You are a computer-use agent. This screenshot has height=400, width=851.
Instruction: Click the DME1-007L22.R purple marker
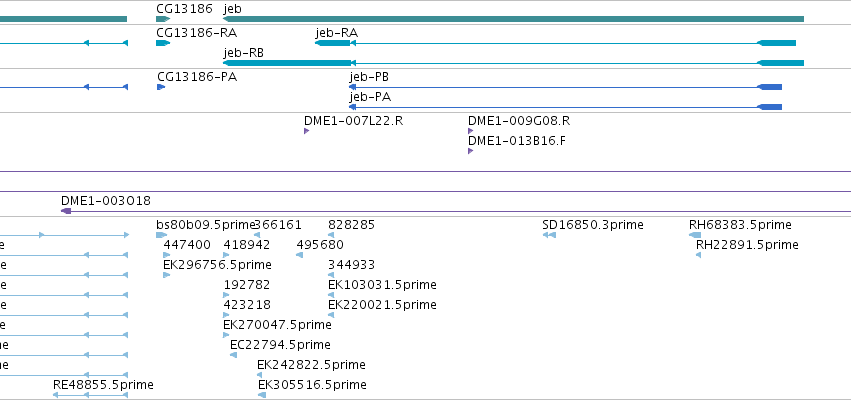click(x=307, y=131)
